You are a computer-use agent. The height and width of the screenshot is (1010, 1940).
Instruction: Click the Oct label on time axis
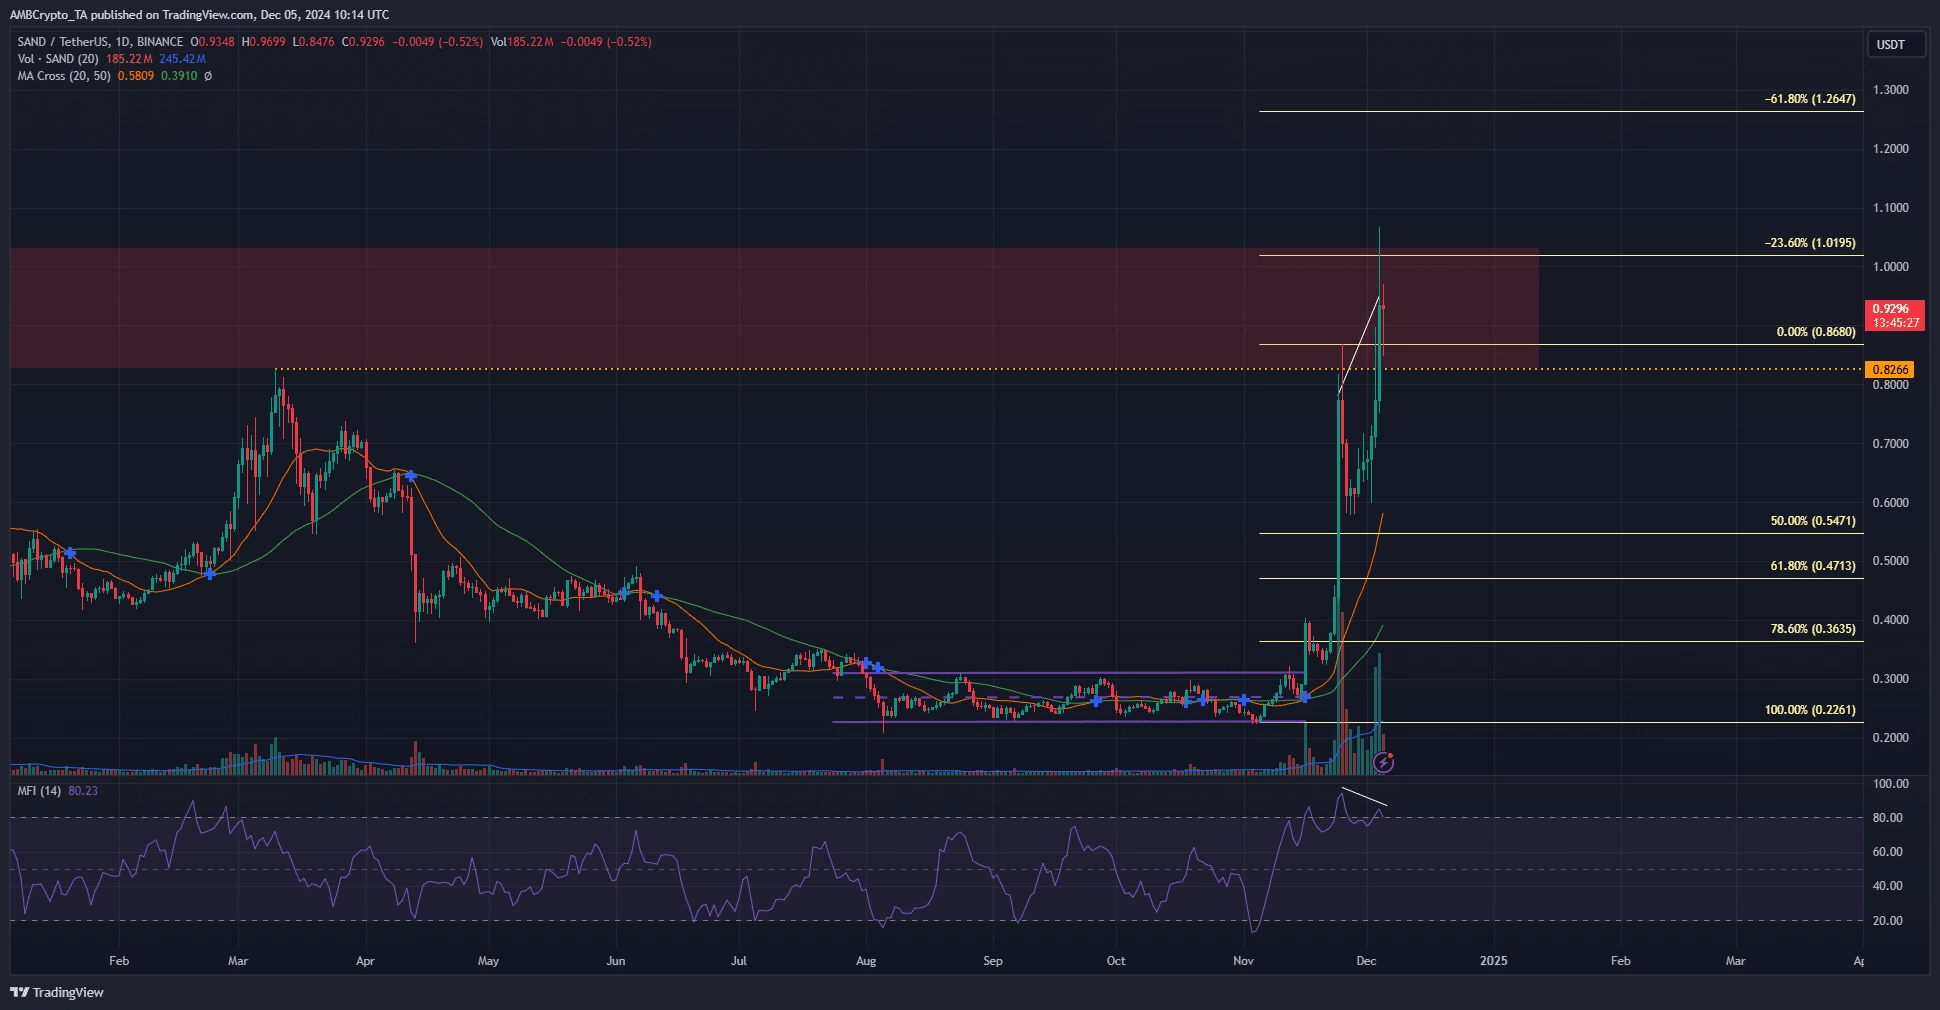coord(1116,961)
